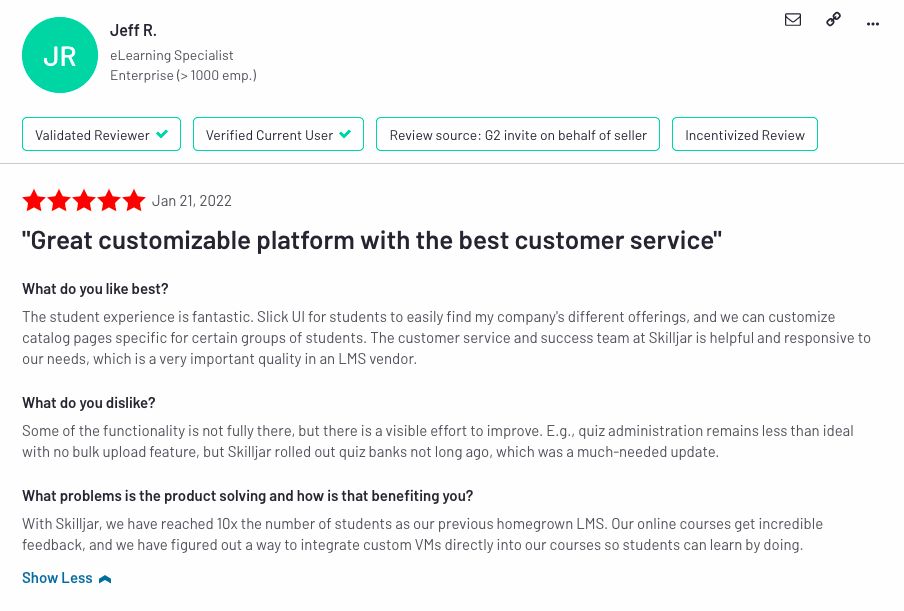Click the Show Less chevron arrow
The image size is (904, 611).
click(105, 579)
